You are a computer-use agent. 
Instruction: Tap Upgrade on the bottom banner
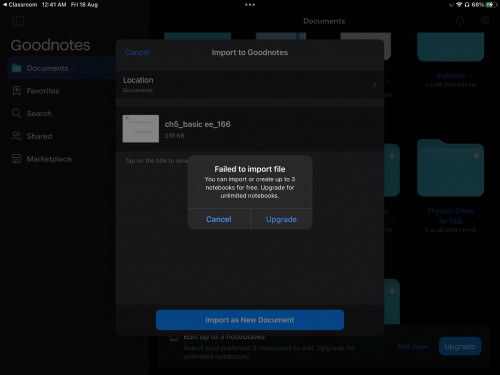point(460,346)
